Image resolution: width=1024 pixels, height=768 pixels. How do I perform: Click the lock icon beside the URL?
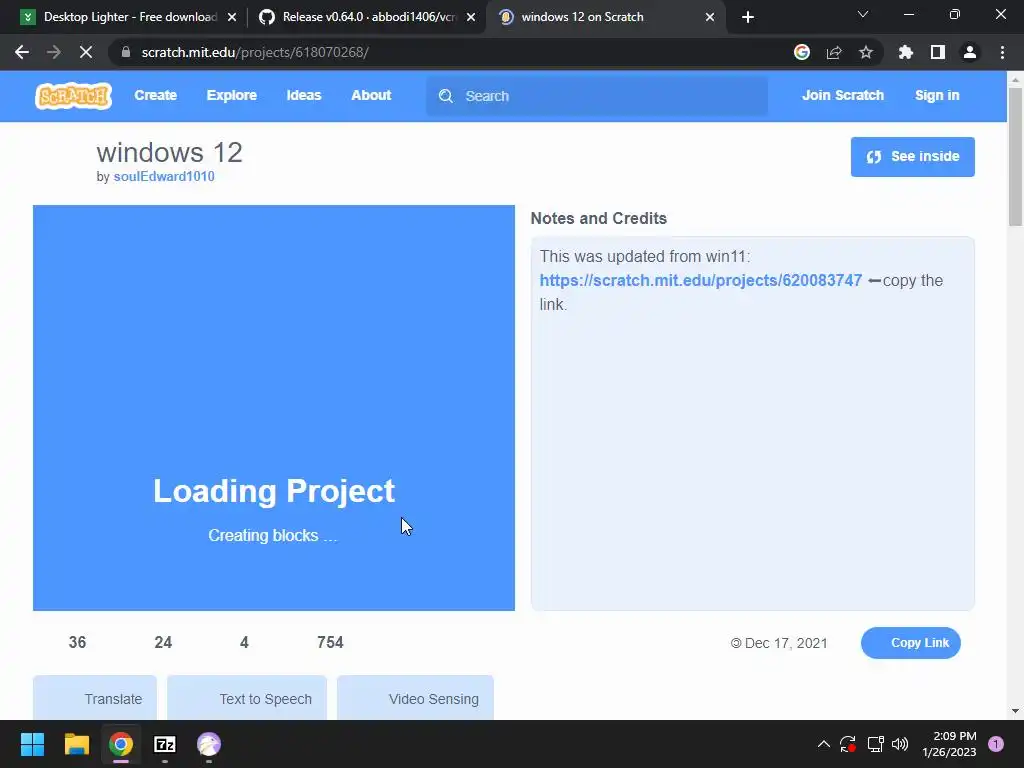tap(126, 52)
